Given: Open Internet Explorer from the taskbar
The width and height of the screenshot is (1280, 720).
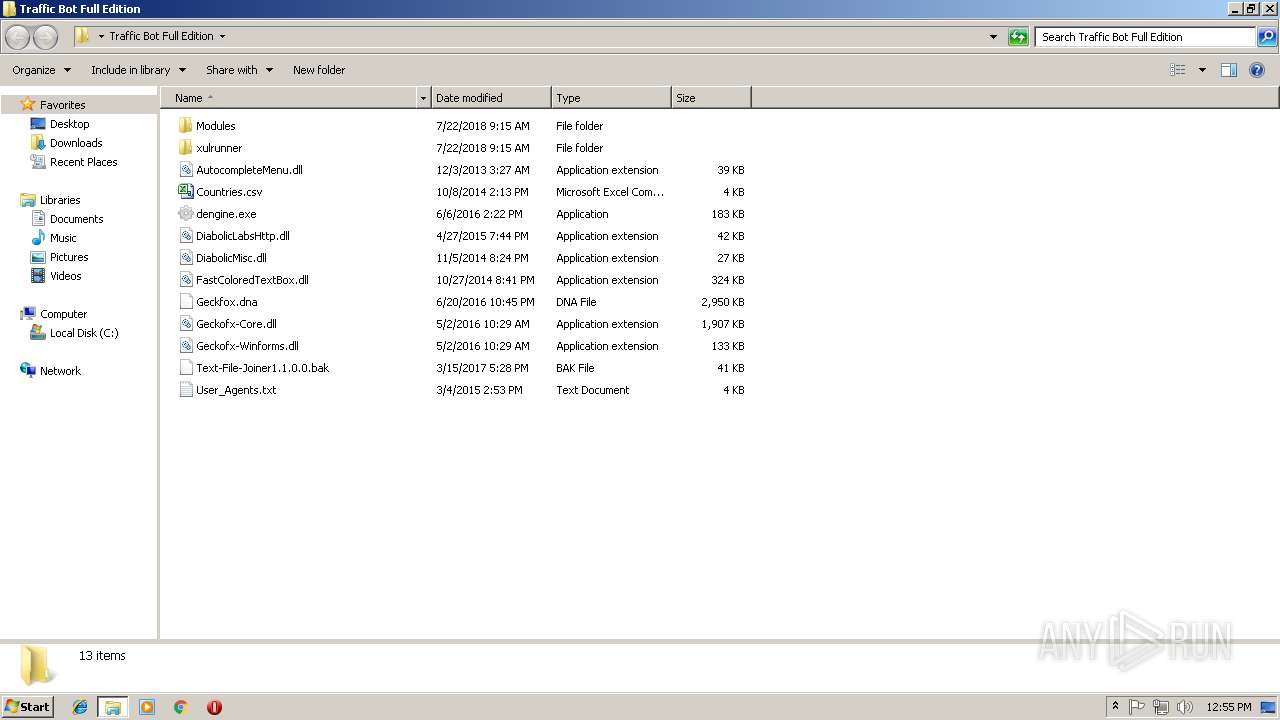Looking at the screenshot, I should tap(80, 707).
